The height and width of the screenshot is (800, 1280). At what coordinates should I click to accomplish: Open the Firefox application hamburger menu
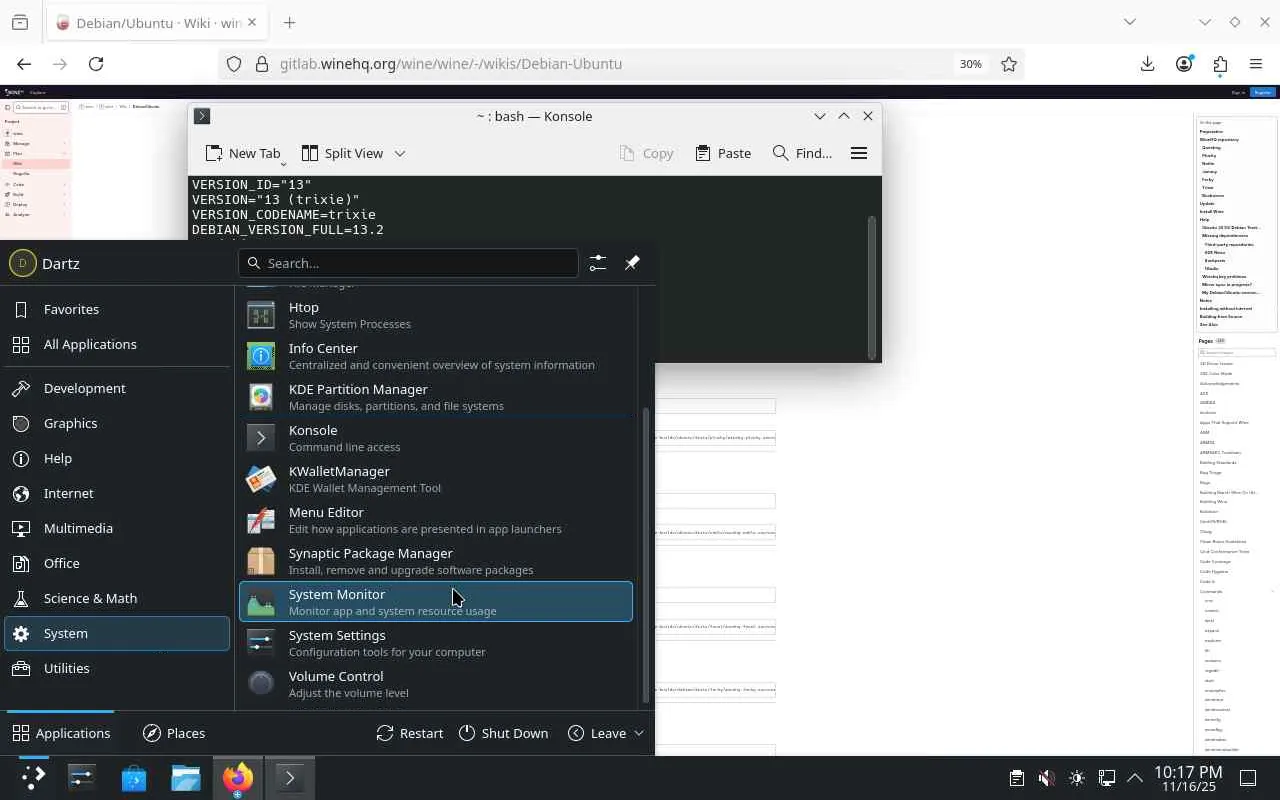click(1256, 64)
